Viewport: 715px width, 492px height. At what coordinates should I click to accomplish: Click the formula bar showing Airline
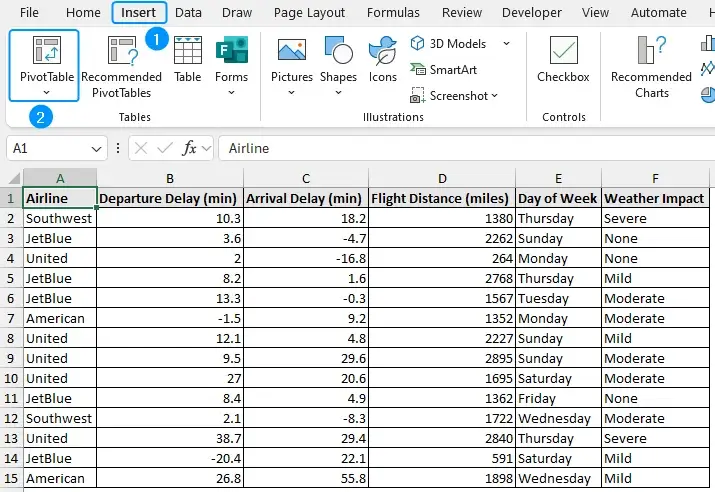467,148
